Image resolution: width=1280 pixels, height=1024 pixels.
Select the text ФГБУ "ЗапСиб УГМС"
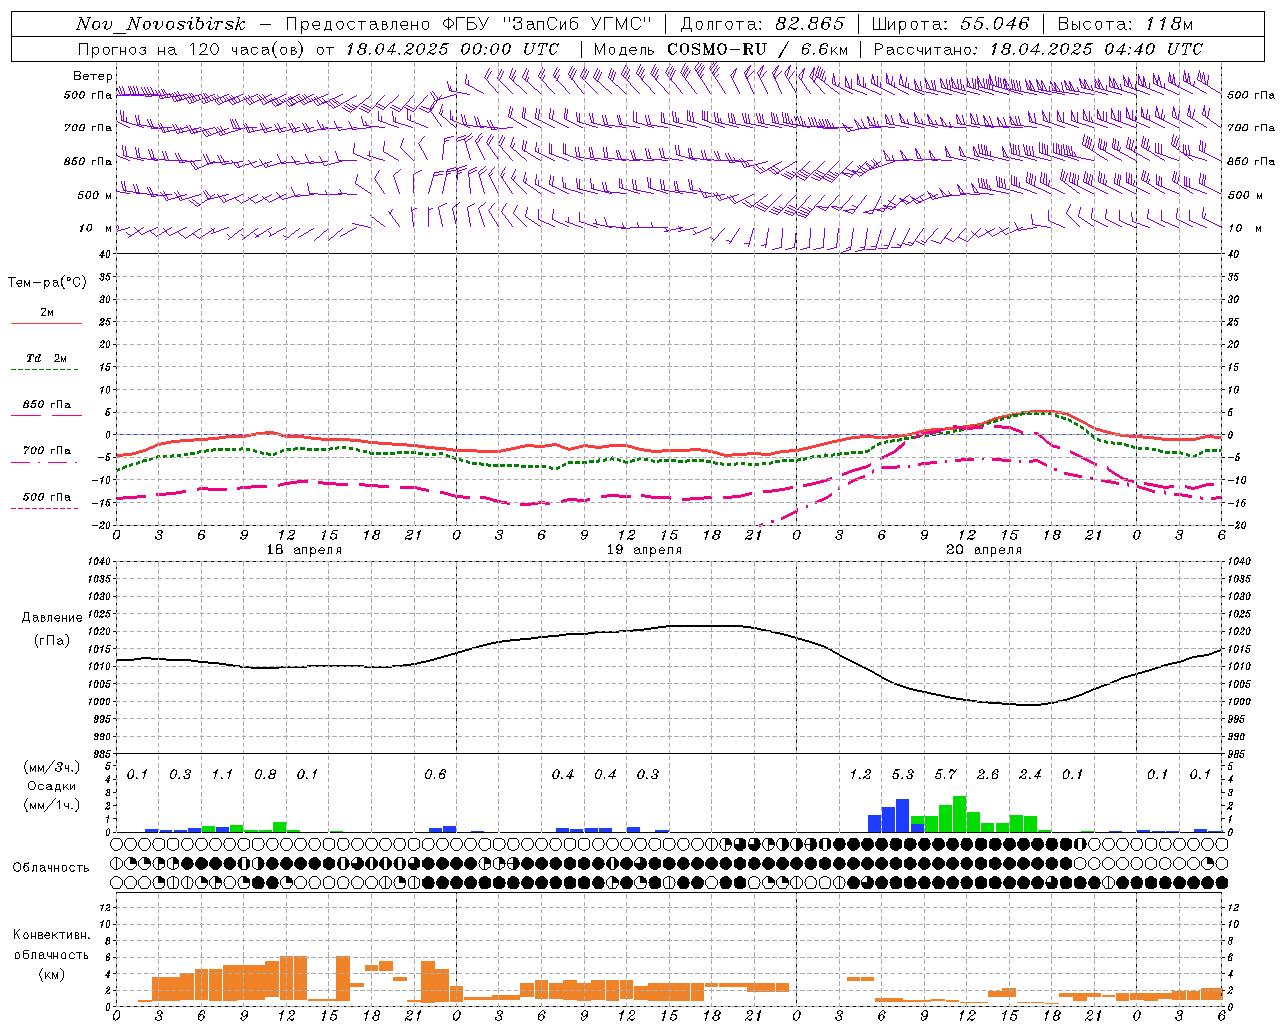click(x=548, y=24)
